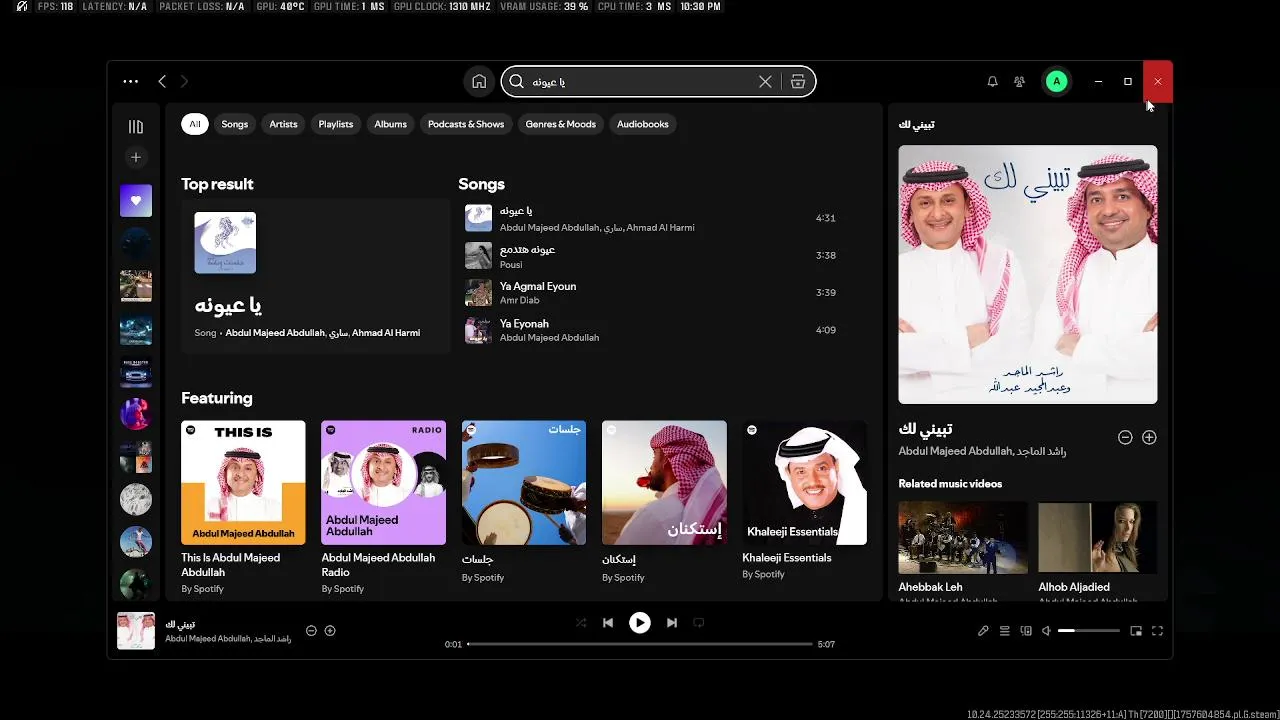Open the Browse icon in search bar
Screen dimensions: 1280x720
tap(798, 82)
